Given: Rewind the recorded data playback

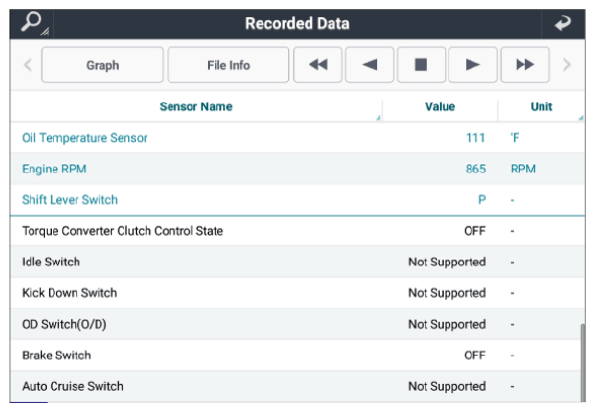Looking at the screenshot, I should click(318, 65).
